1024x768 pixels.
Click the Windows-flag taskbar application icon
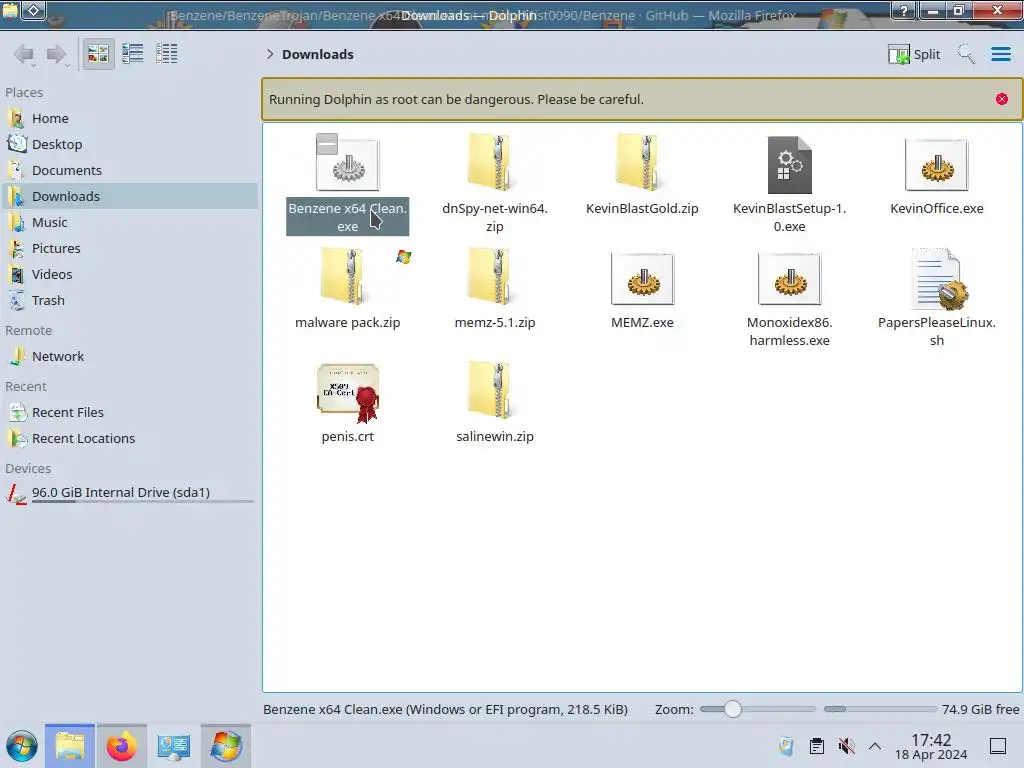tap(226, 746)
